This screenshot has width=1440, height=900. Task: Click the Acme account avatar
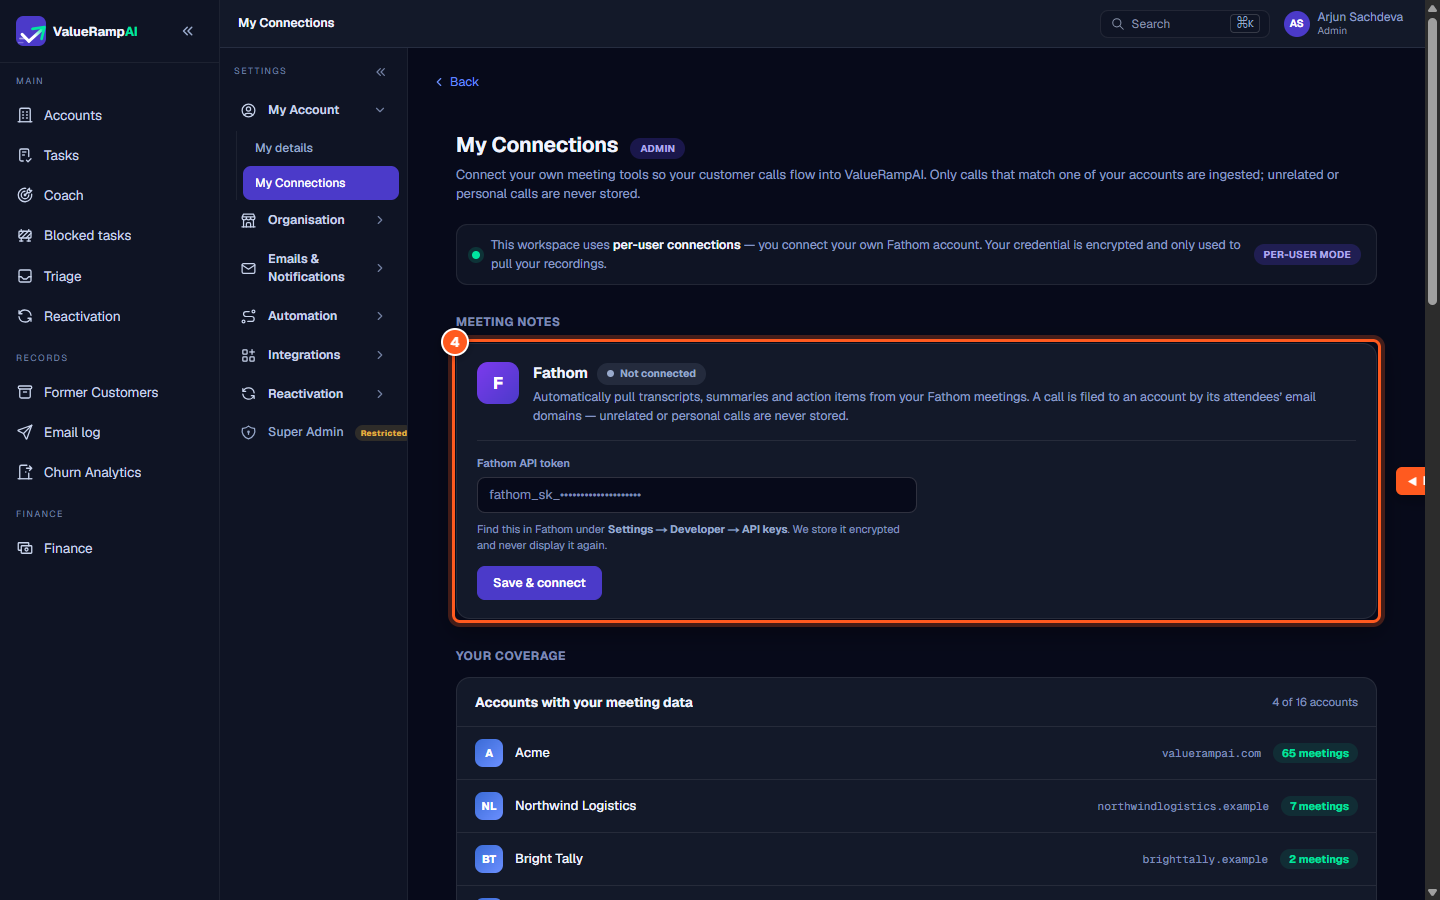(x=489, y=753)
